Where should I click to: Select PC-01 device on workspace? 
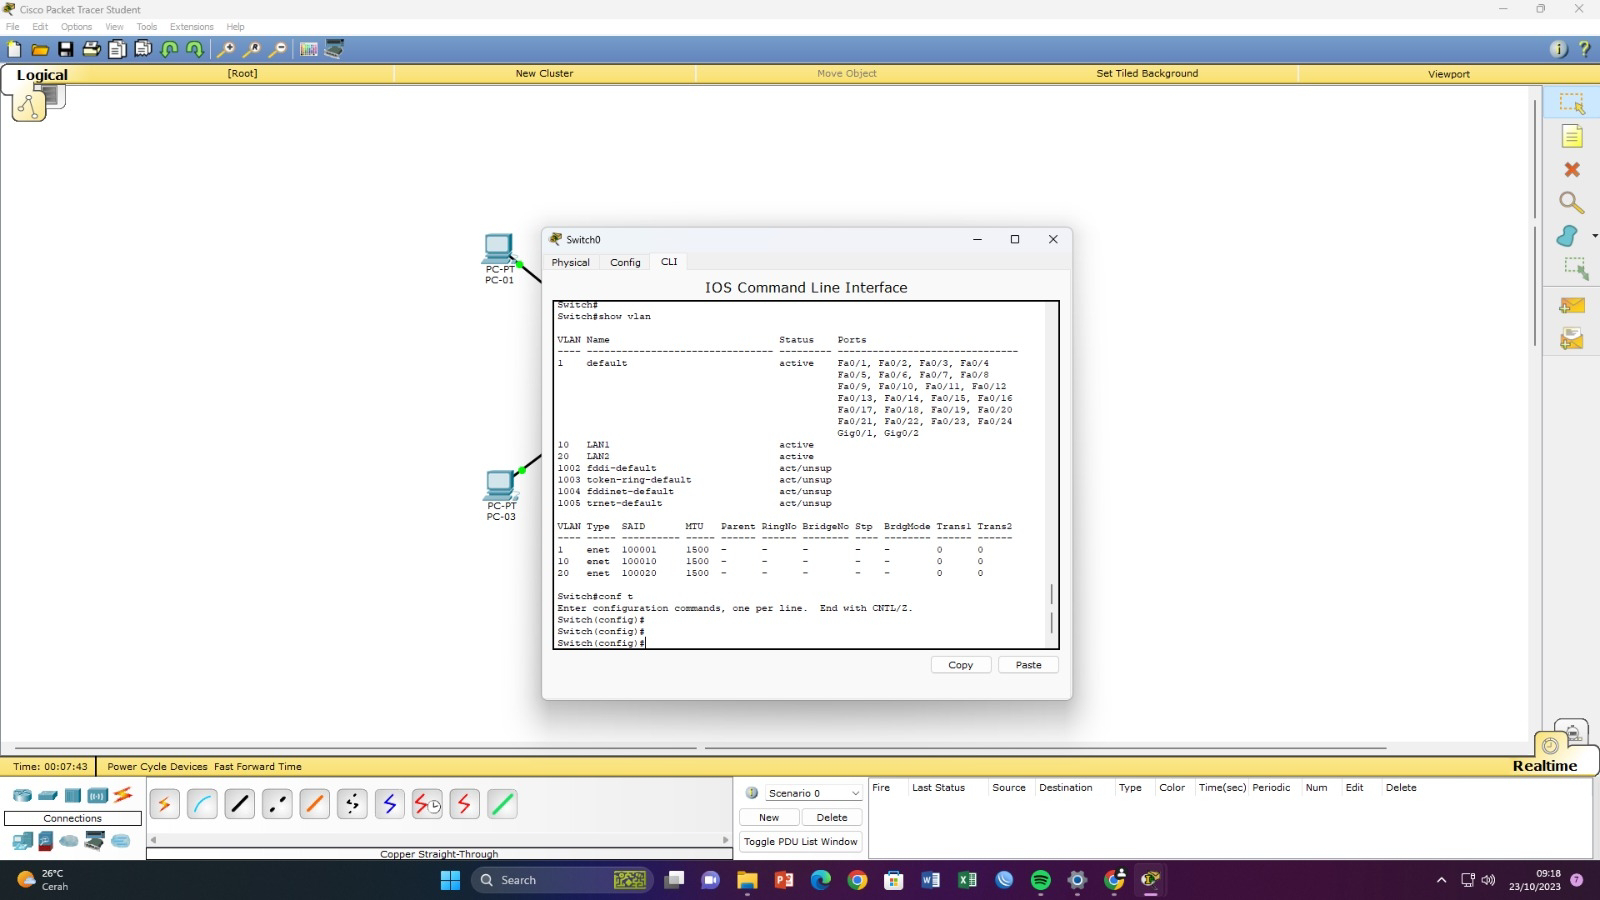click(x=499, y=258)
